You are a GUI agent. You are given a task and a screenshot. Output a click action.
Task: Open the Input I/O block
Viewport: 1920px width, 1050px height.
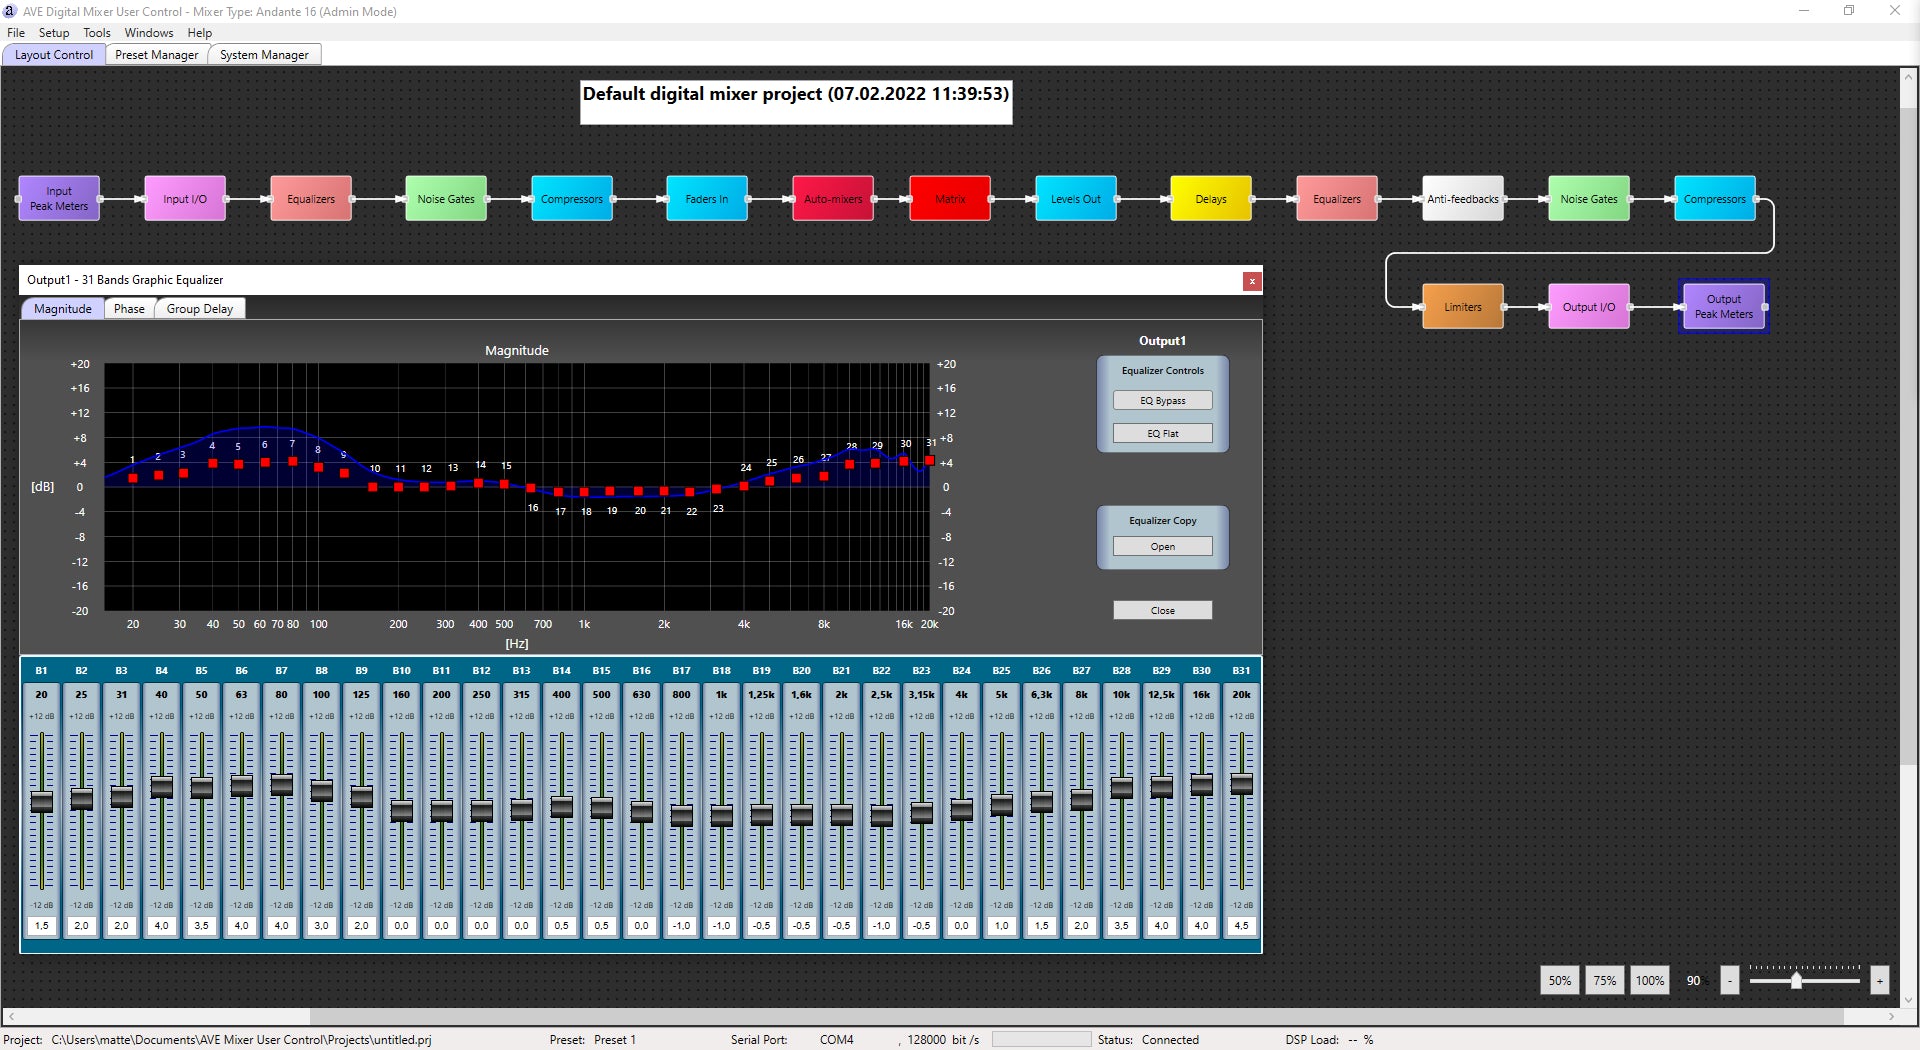coord(185,199)
